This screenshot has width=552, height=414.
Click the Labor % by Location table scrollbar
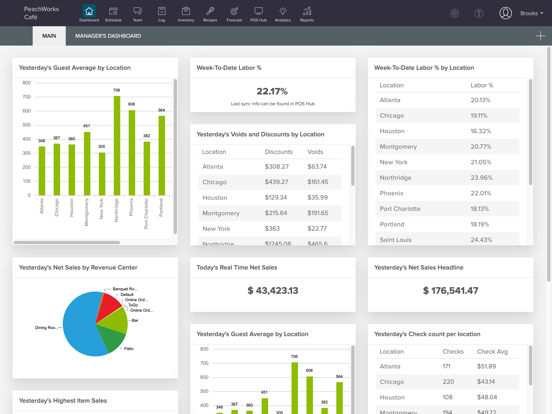(531, 132)
